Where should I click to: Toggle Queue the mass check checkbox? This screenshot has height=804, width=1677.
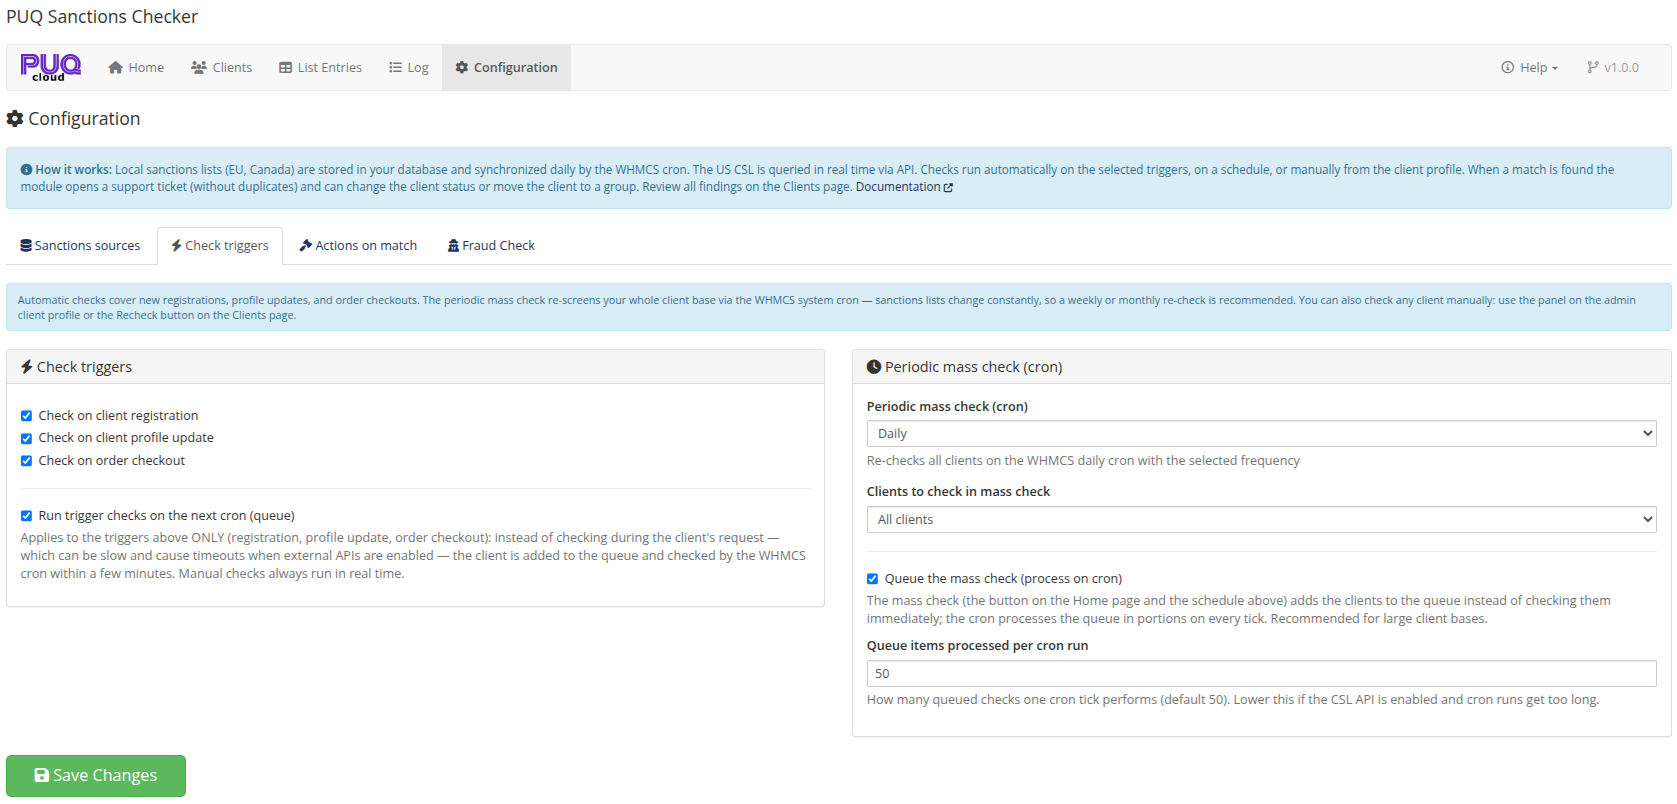click(873, 579)
